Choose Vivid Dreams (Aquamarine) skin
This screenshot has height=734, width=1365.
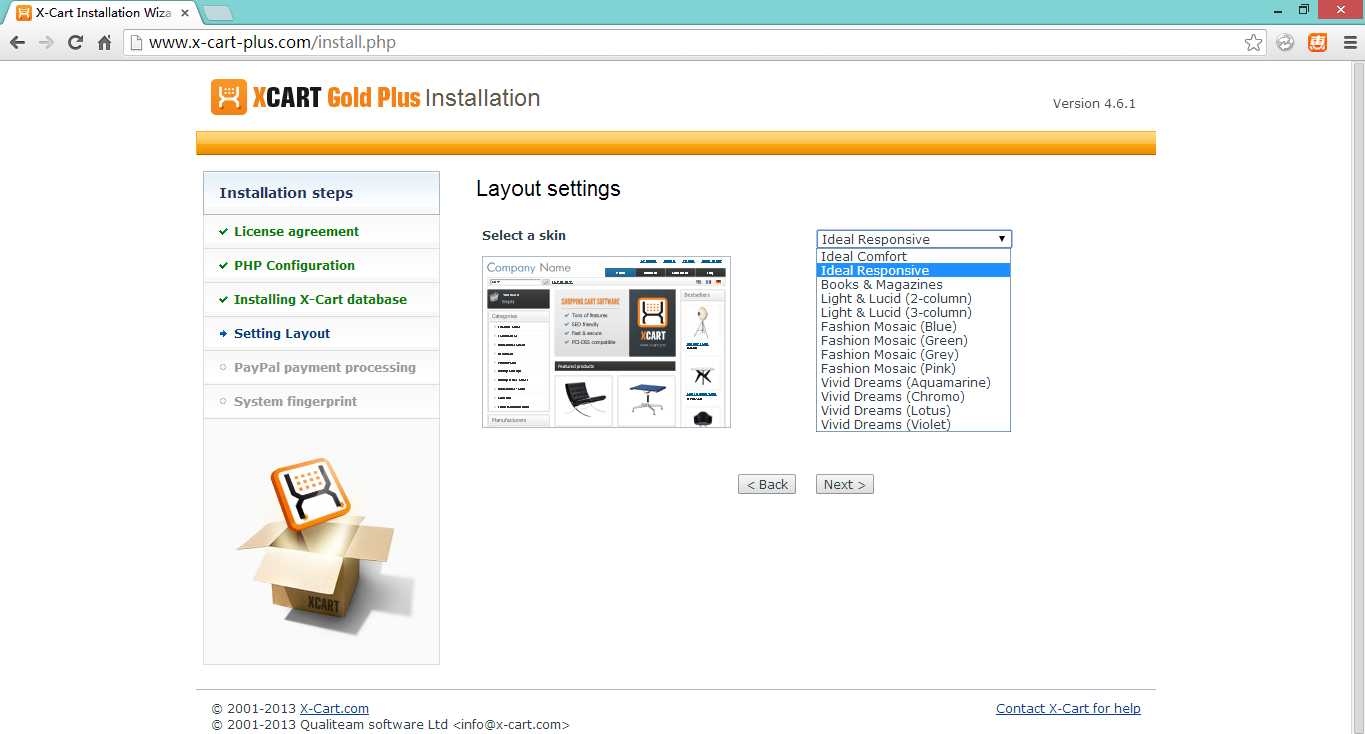pos(913,382)
